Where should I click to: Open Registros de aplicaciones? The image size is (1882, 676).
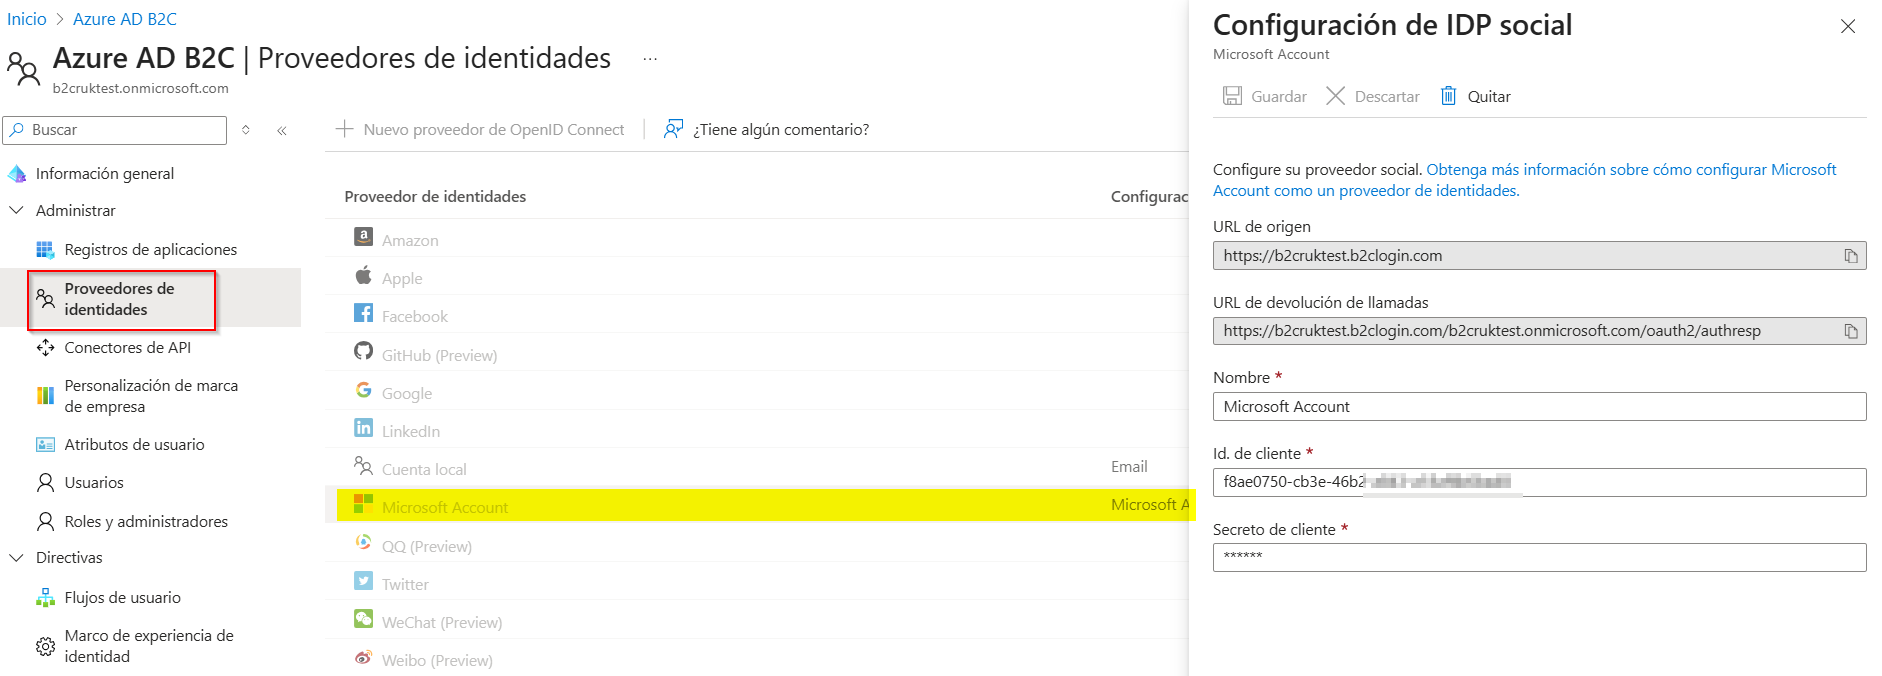coord(151,250)
